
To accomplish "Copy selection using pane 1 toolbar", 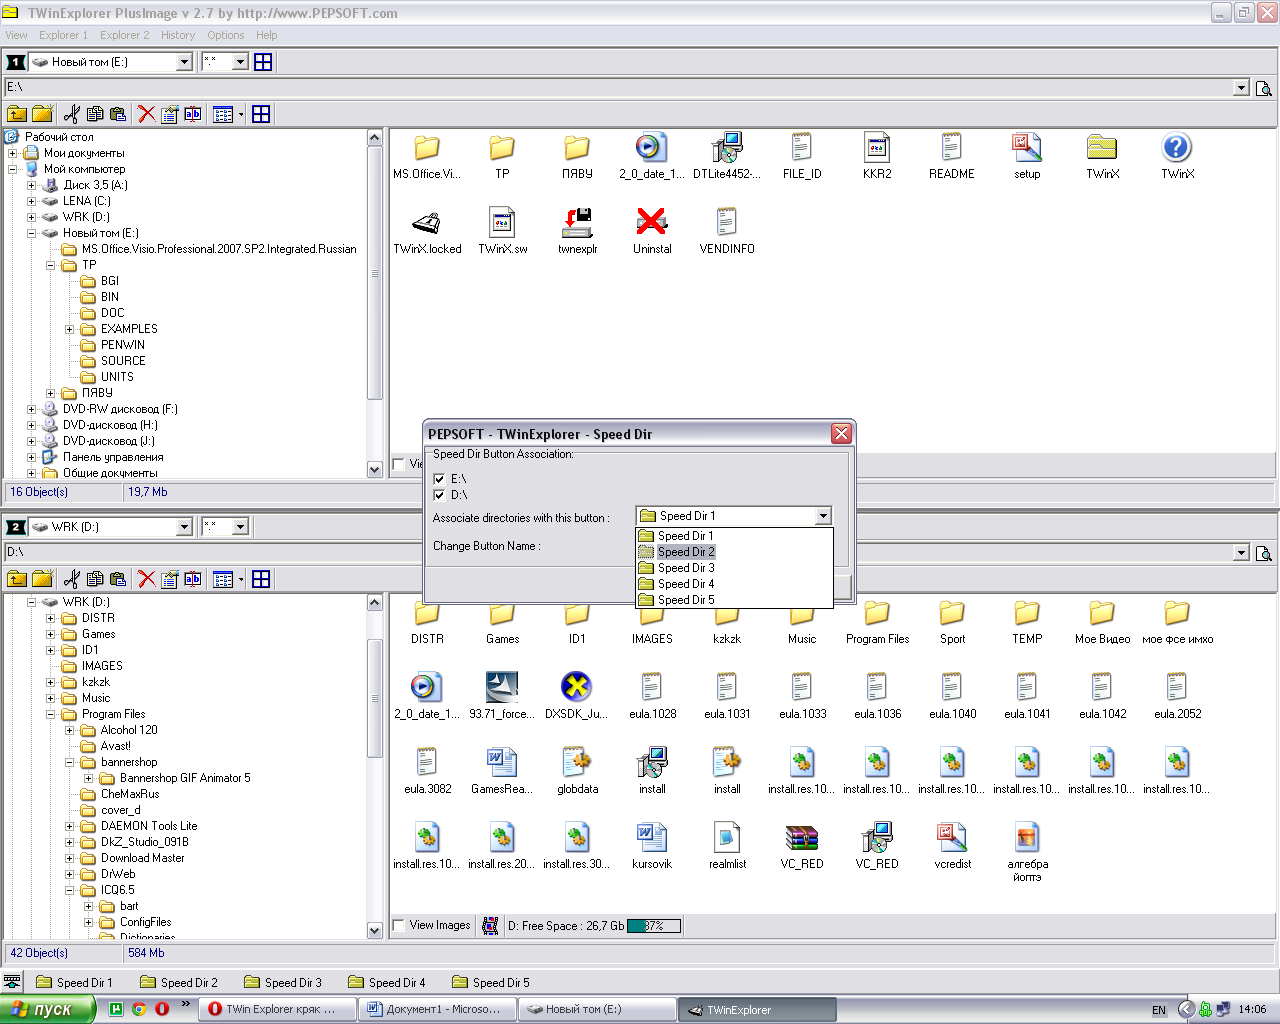I will pos(95,114).
